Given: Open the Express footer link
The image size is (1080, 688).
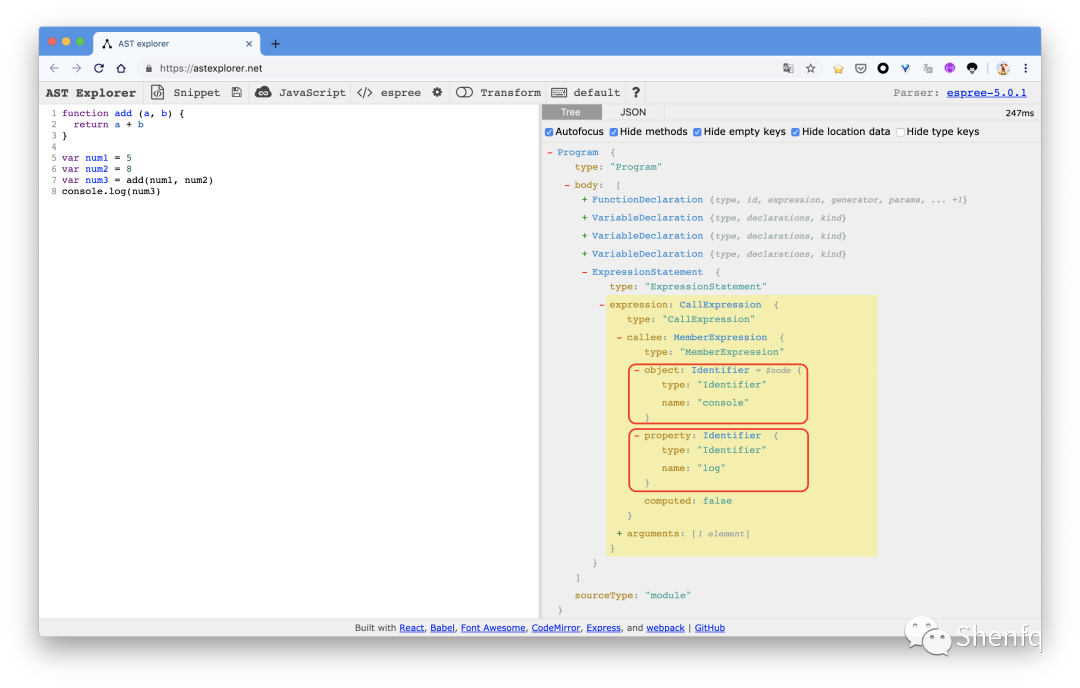Looking at the screenshot, I should click(603, 628).
